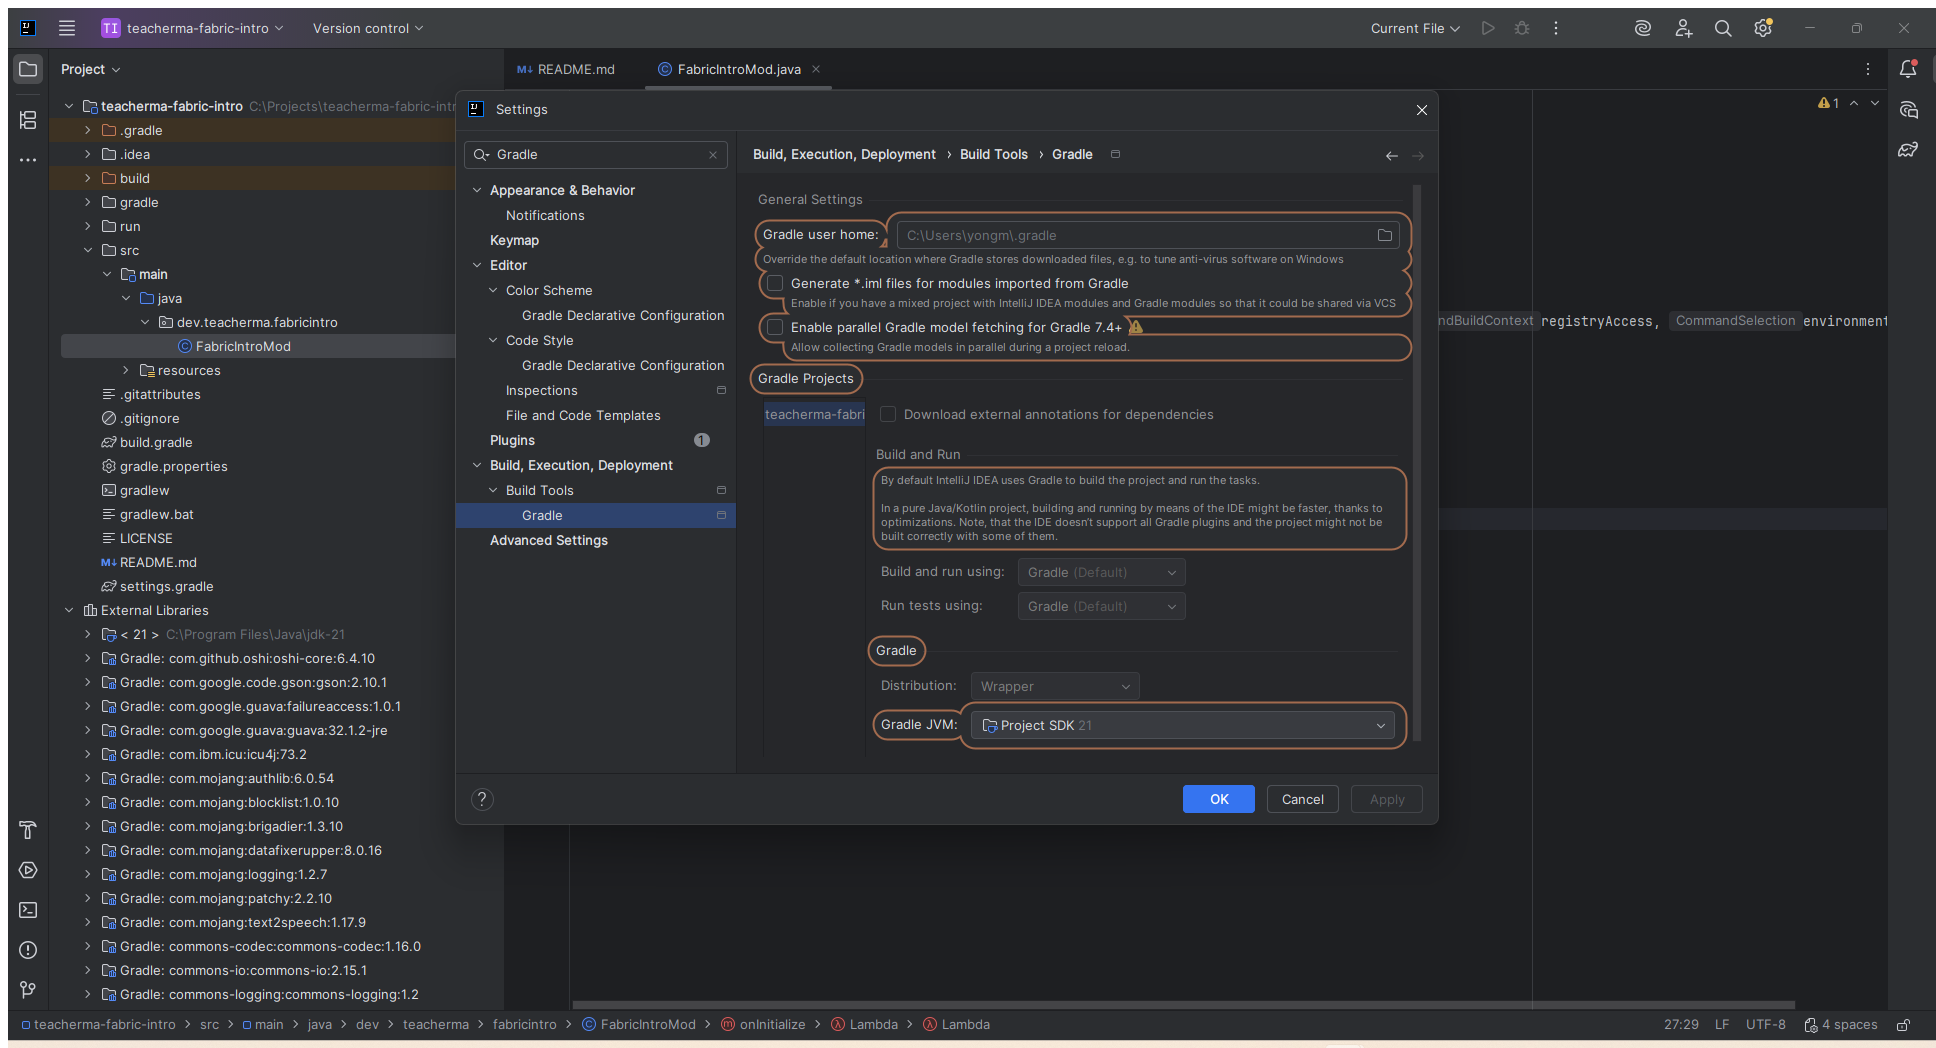Viewport: 1936px width, 1048px height.
Task: Open the AI chat tool window on right
Action: tap(1908, 110)
